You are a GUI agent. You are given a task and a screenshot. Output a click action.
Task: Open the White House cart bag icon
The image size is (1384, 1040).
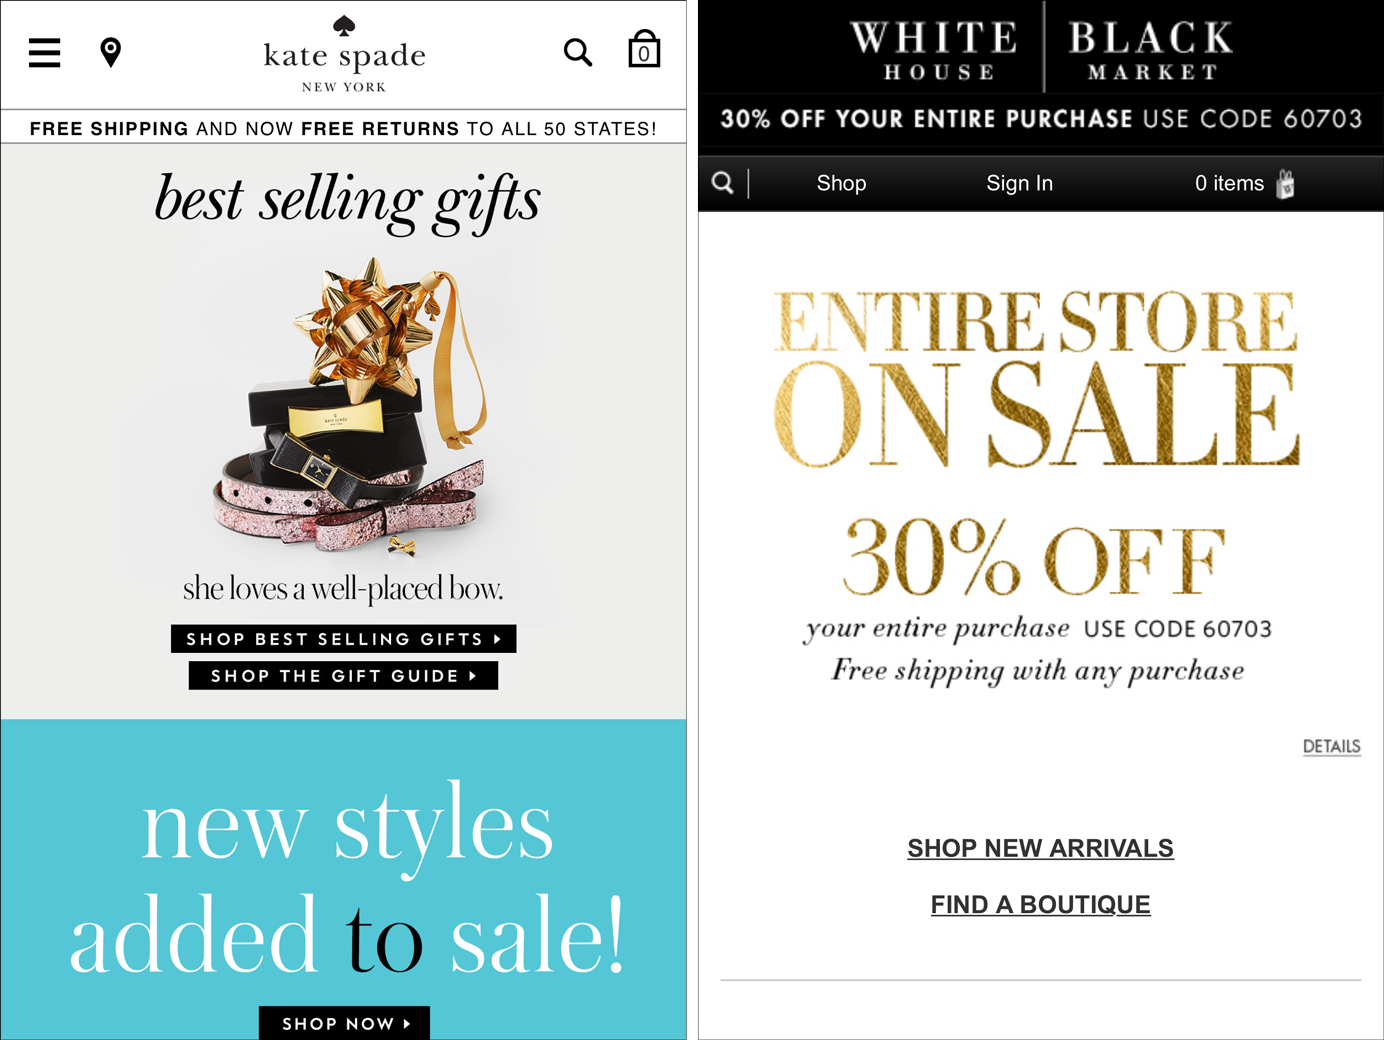tap(1286, 183)
